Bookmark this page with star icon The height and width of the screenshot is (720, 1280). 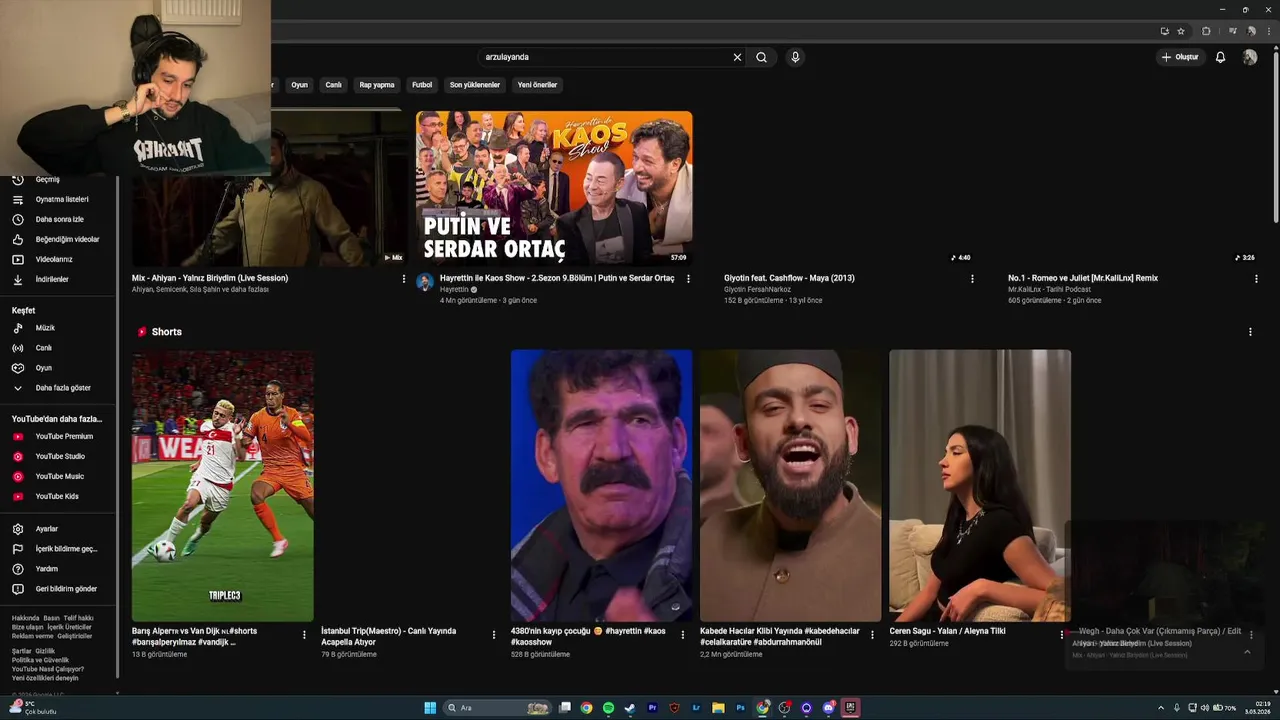(x=1181, y=31)
